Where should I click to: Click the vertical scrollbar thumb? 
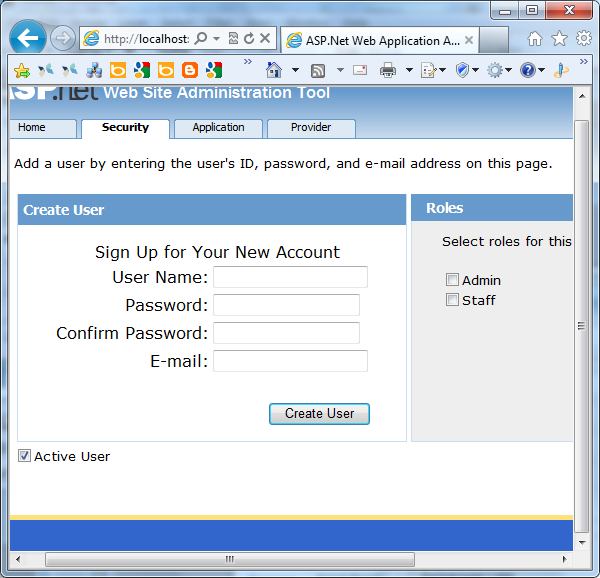coord(581,326)
